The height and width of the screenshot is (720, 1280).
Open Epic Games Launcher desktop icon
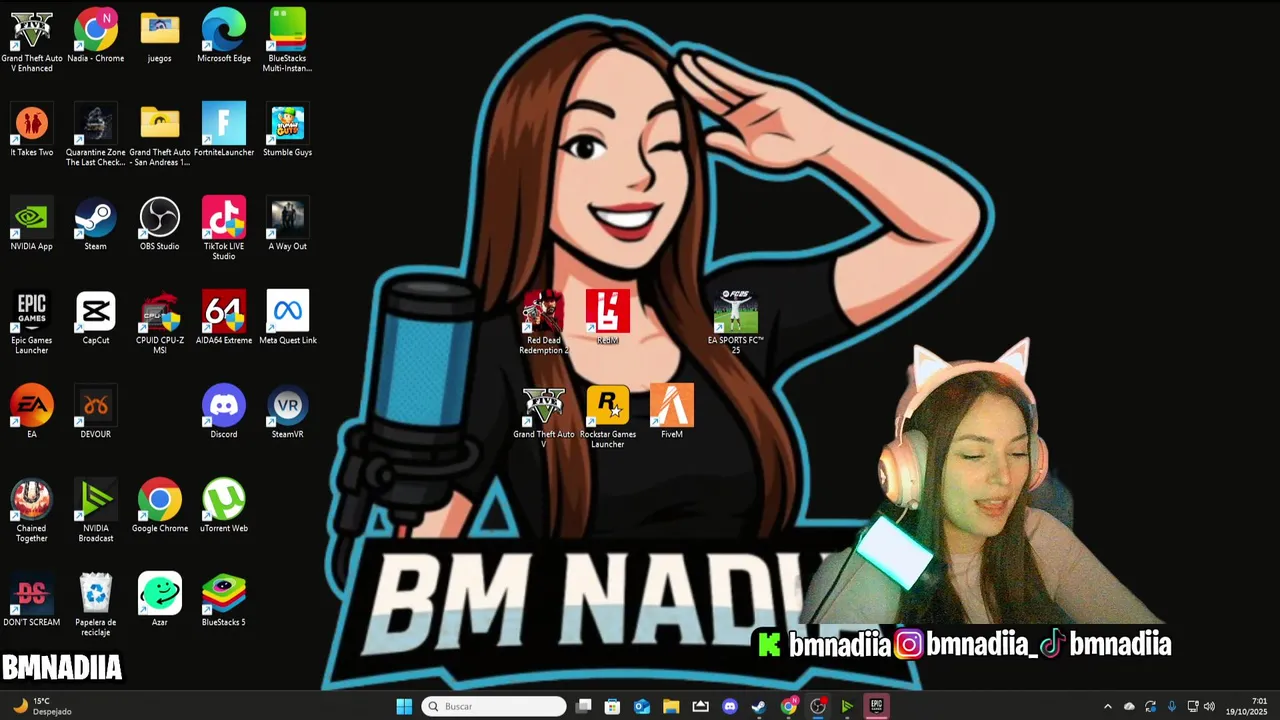click(32, 322)
